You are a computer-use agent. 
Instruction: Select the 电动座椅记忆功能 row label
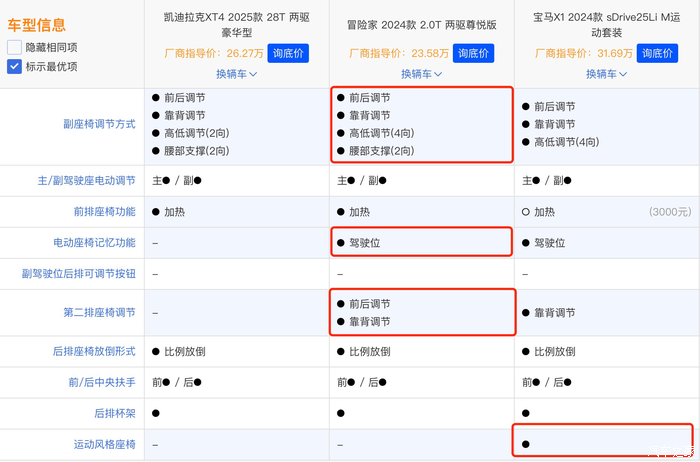tap(94, 243)
